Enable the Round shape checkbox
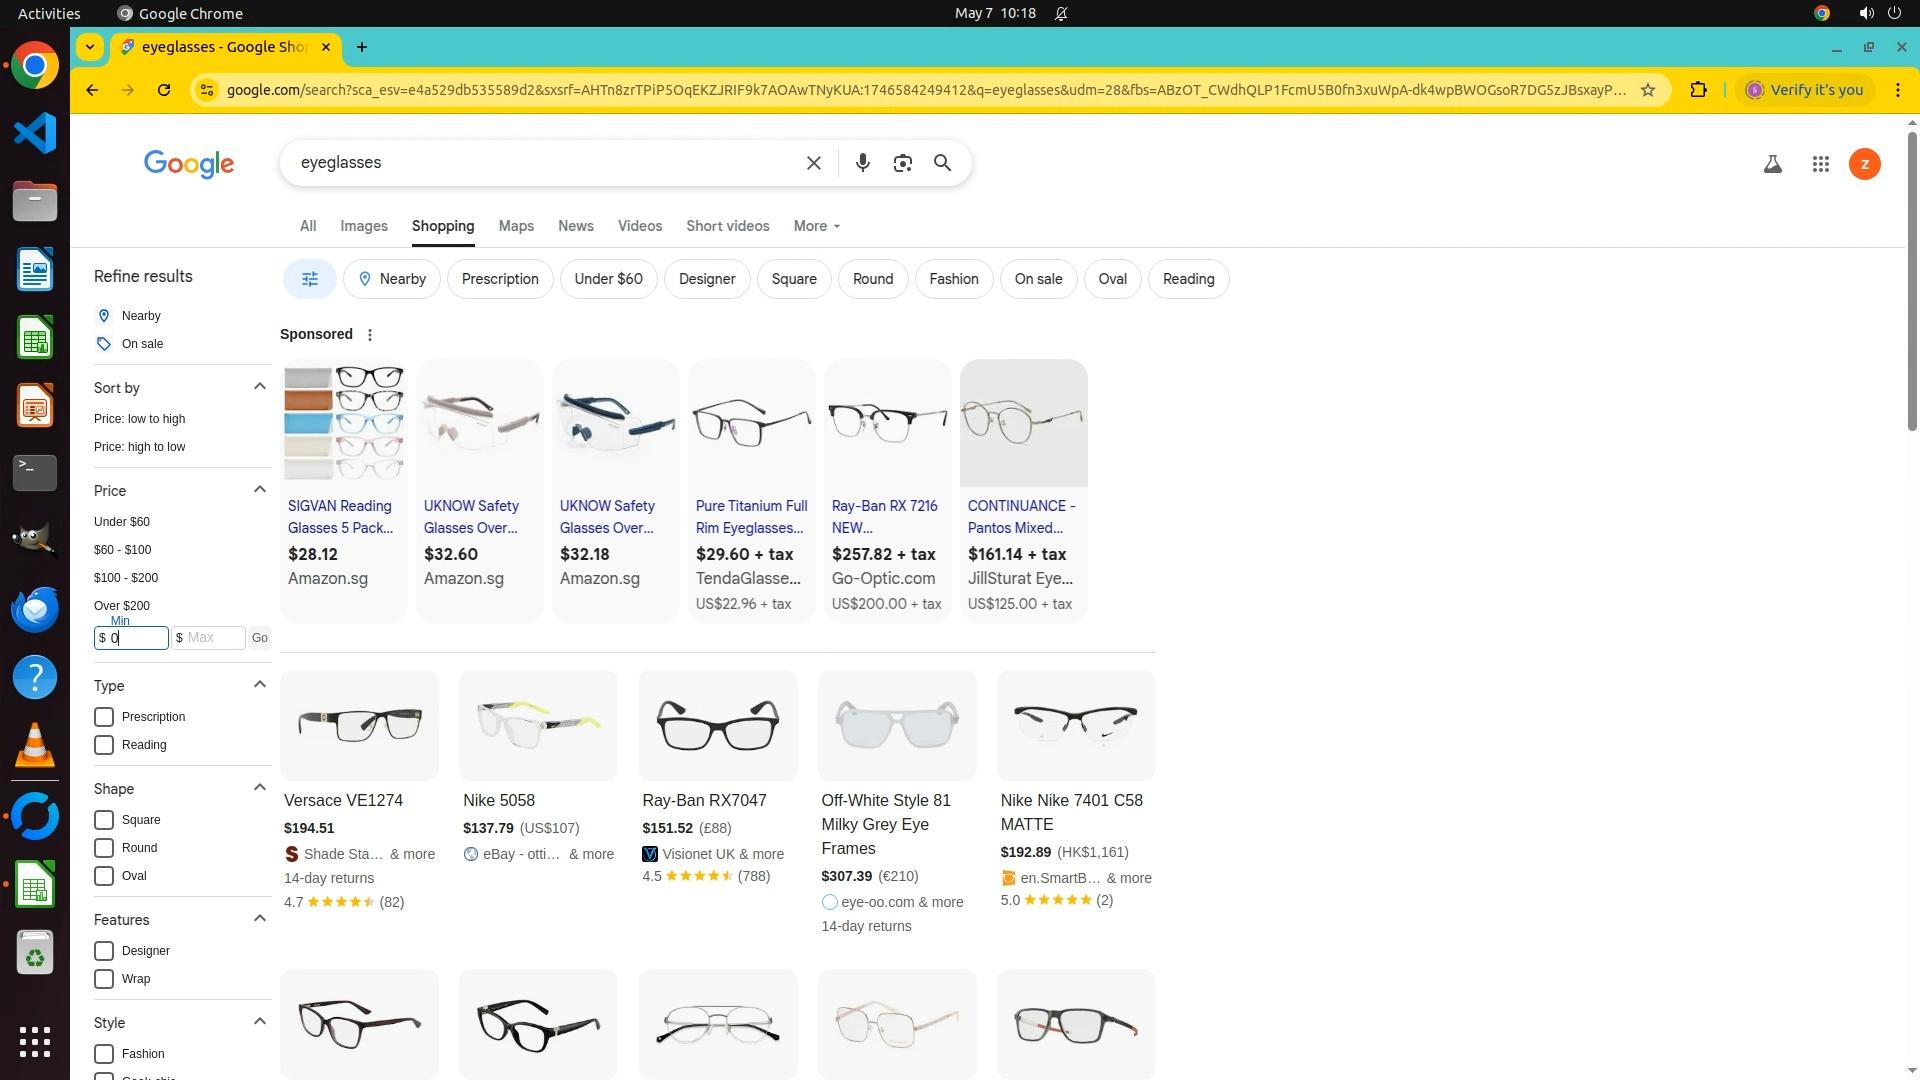The image size is (1920, 1080). [x=104, y=848]
